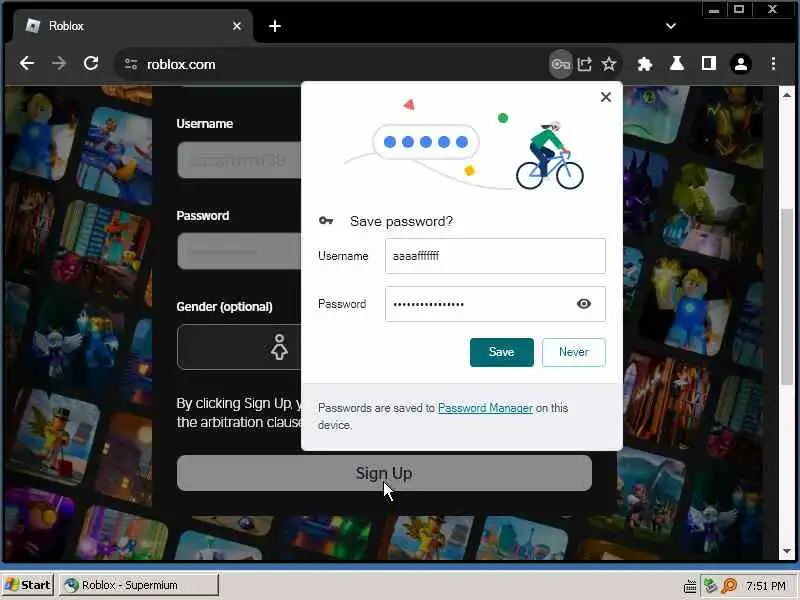This screenshot has height=600, width=800.
Task: Open the Extensions puzzle icon
Action: (645, 64)
